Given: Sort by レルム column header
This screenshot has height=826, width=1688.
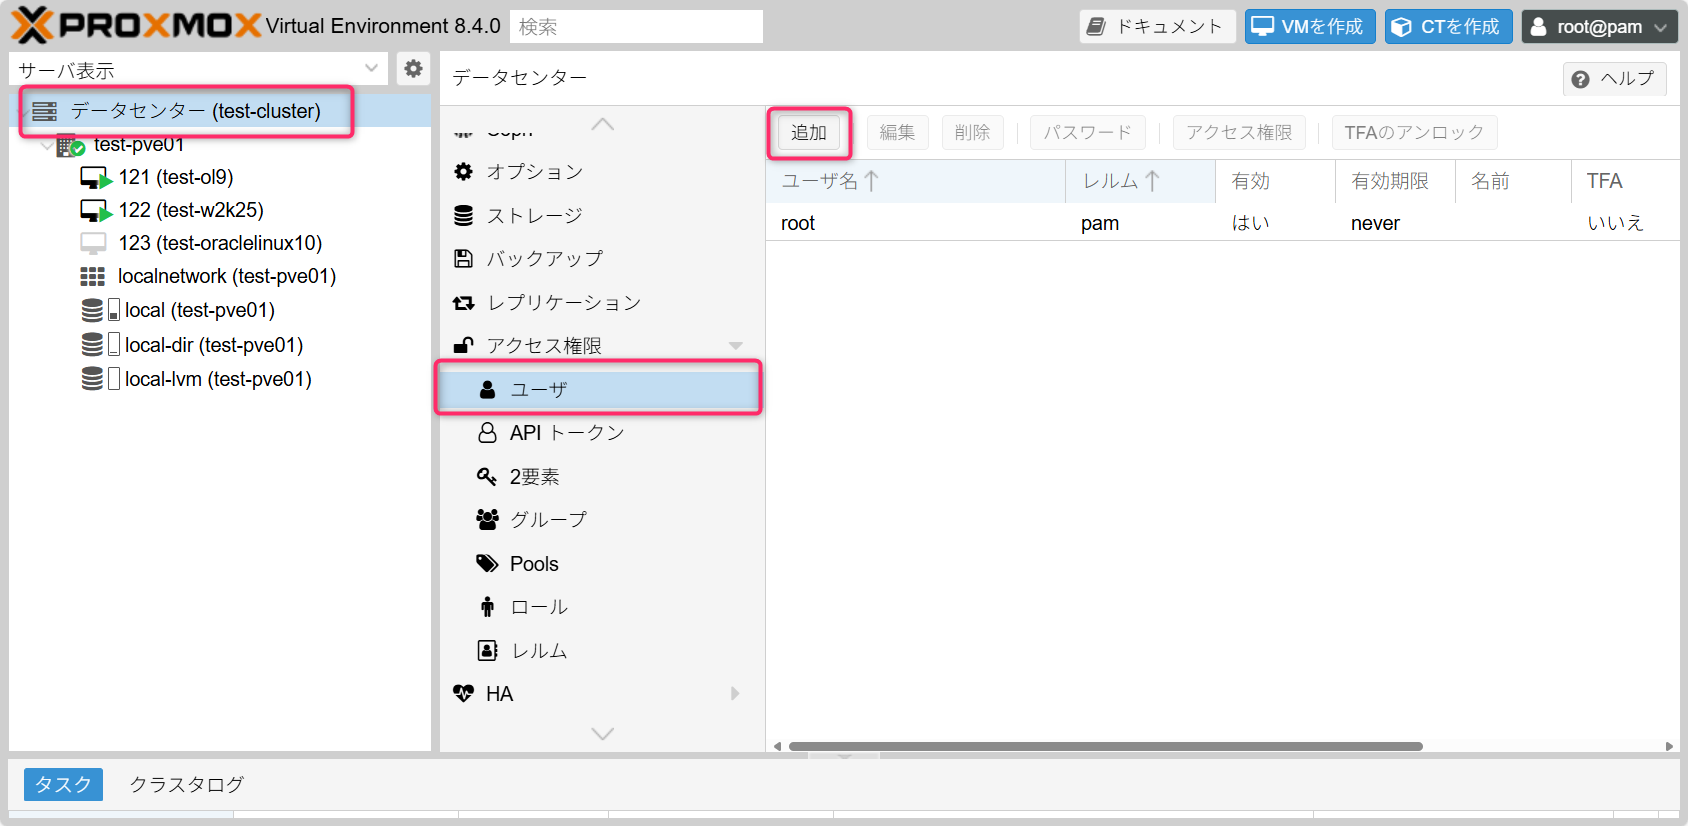Looking at the screenshot, I should coord(1141,181).
